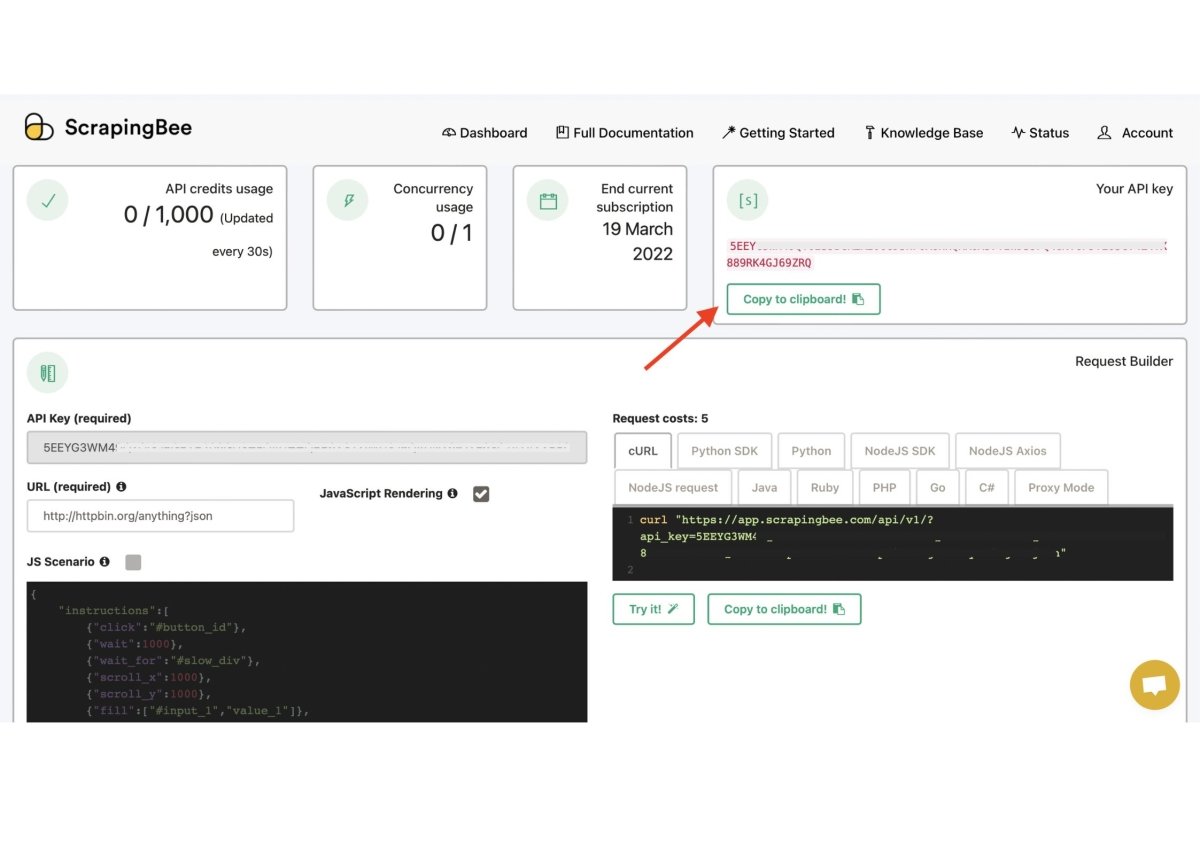Switch to the Python tab
Screen dimensions: 1200x848
tap(811, 451)
